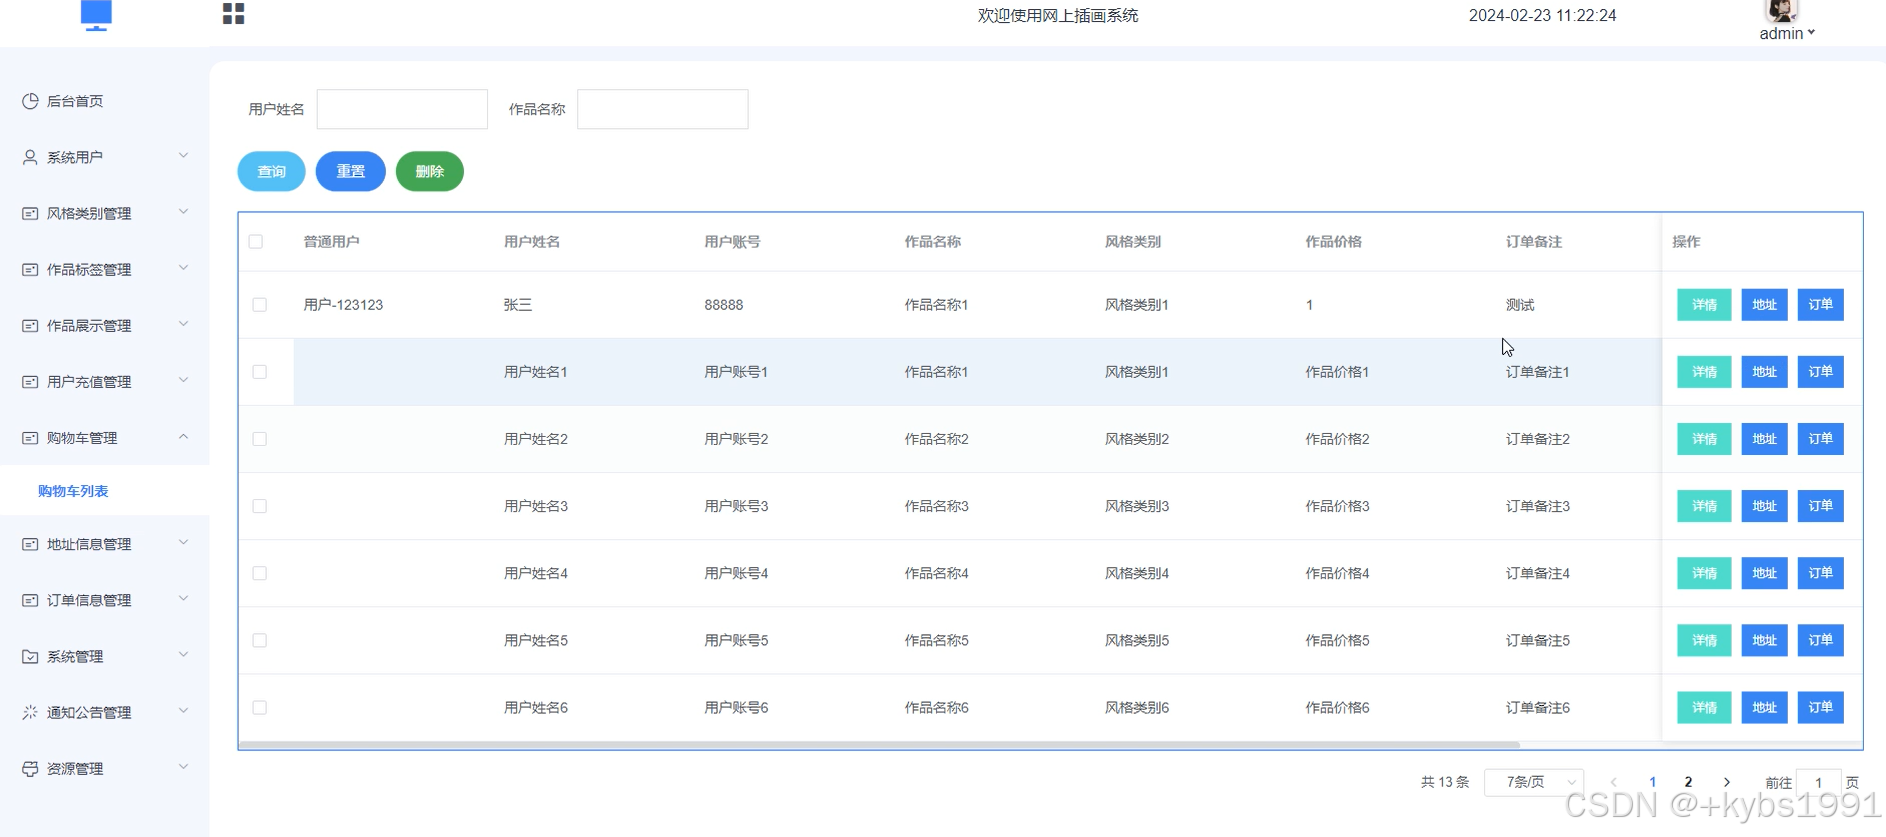
Task: Click the 地址信息管理 sidebar icon
Action: pos(30,544)
